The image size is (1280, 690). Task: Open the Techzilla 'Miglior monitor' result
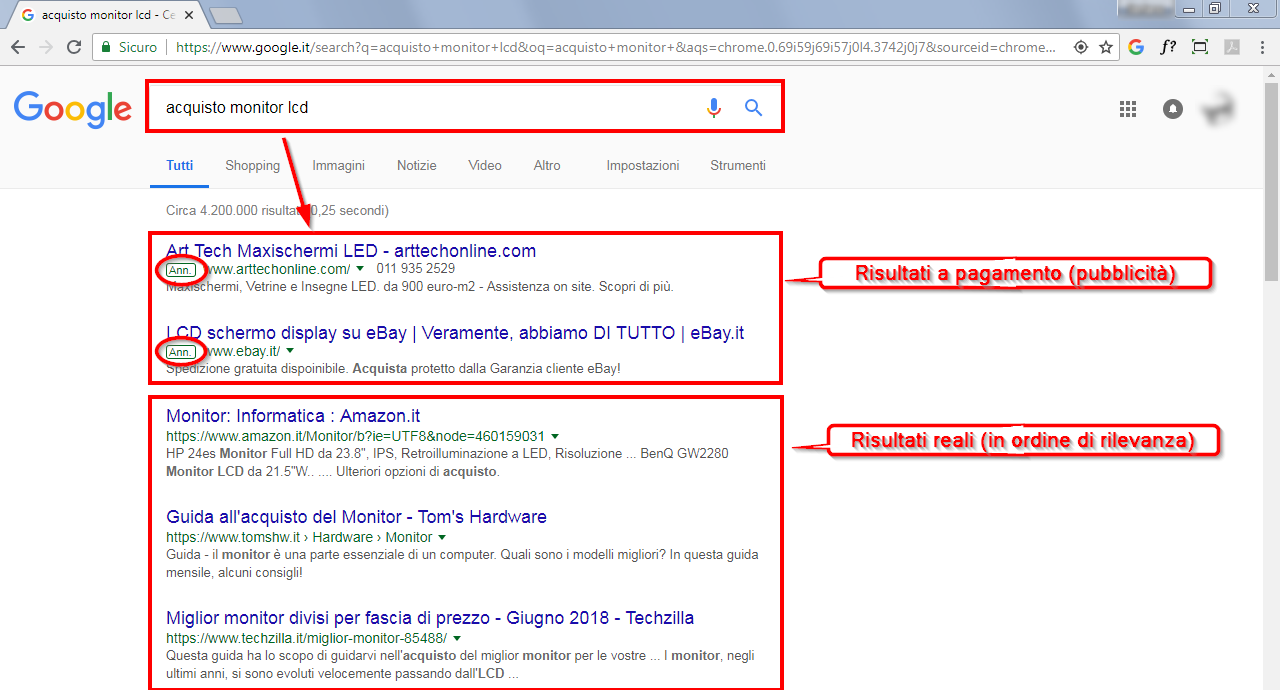430,618
